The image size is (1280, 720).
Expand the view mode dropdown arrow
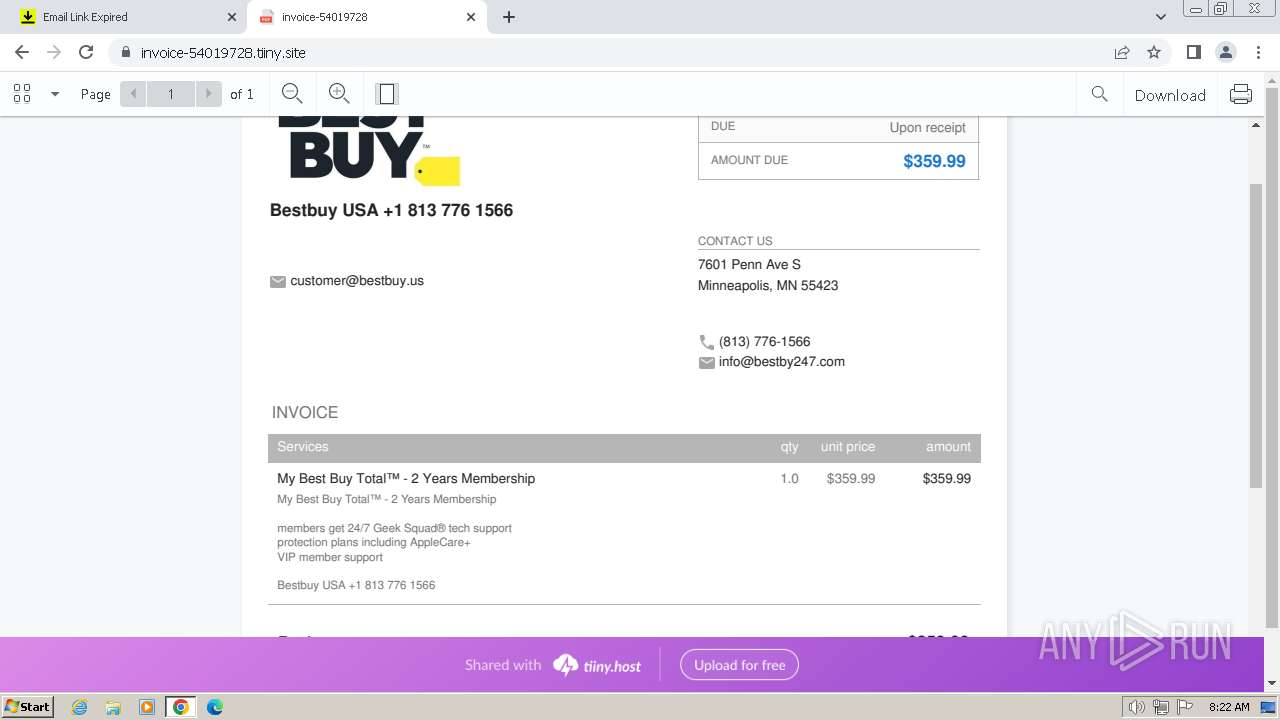coord(55,94)
